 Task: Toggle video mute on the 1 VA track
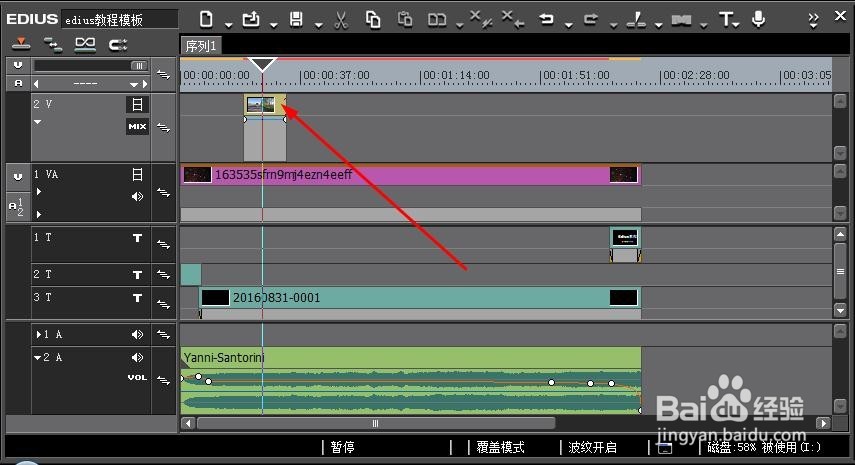pyautogui.click(x=137, y=174)
